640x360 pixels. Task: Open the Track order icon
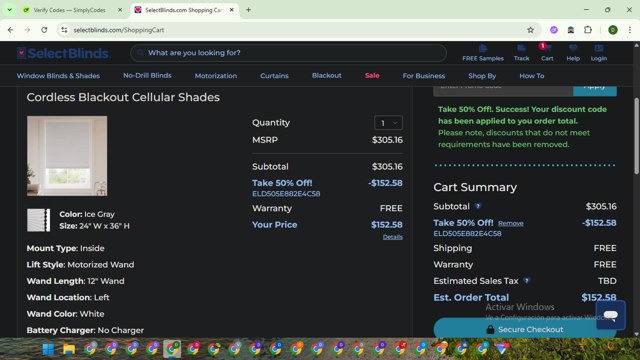tap(521, 53)
